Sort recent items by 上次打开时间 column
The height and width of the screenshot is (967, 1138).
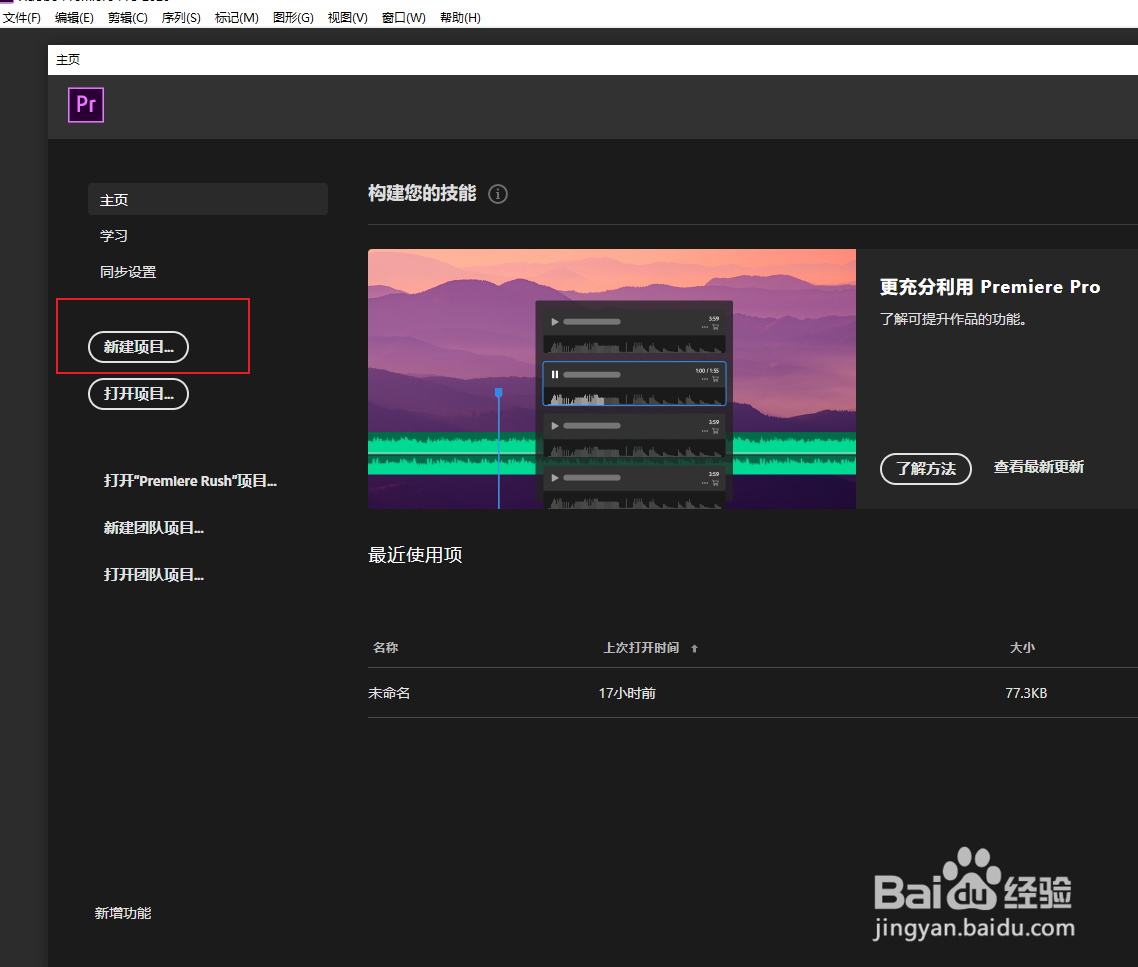click(x=642, y=648)
